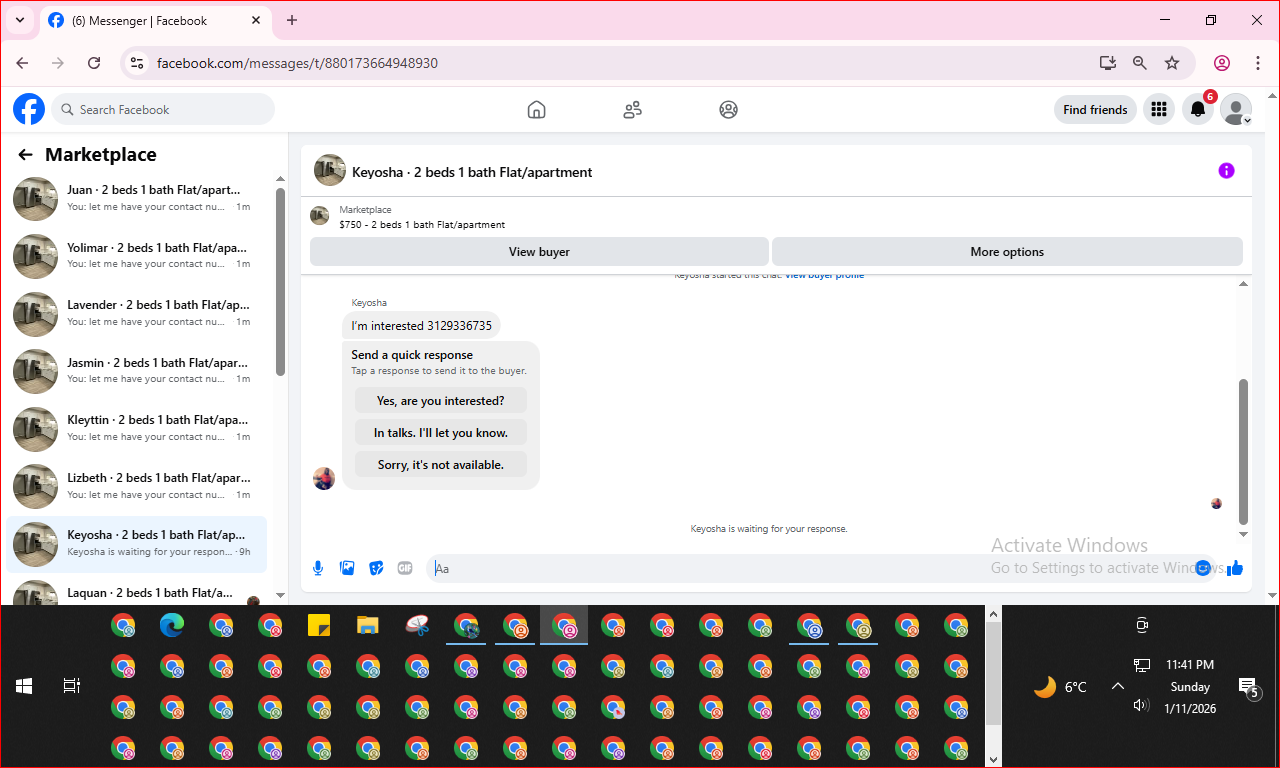
Task: Click the '$750 - 2 beds 1 bath Flat/apartment' listing text
Action: (x=422, y=225)
